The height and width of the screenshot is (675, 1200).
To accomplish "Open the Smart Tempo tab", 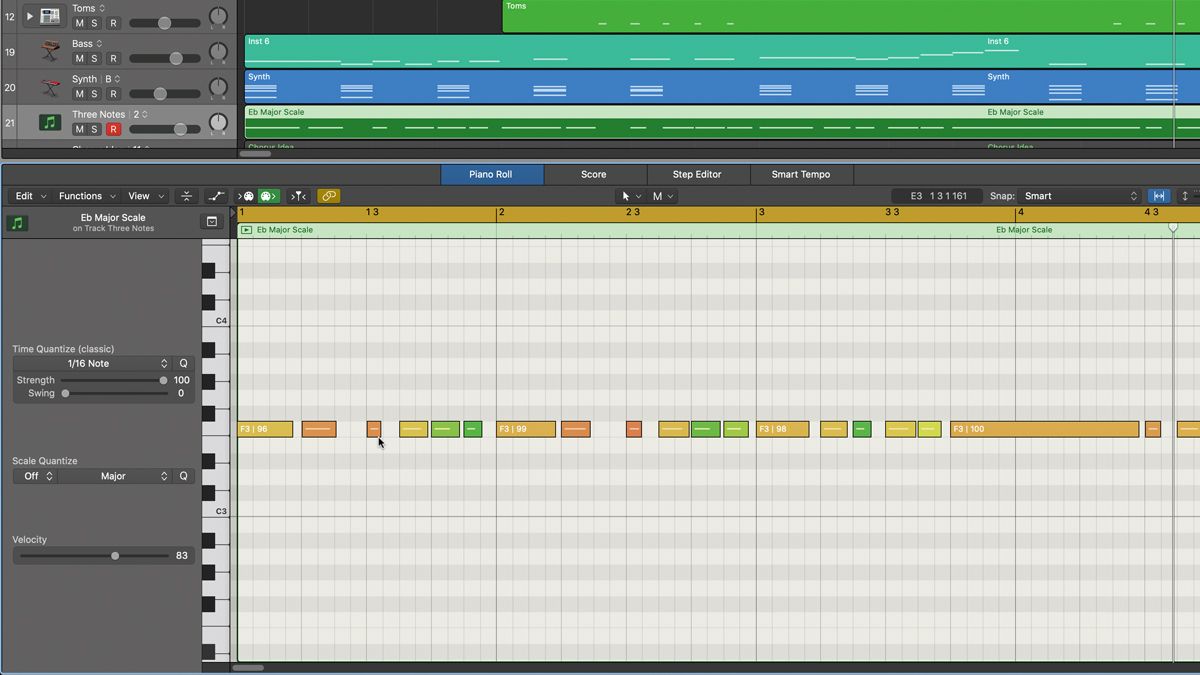I will tap(801, 174).
